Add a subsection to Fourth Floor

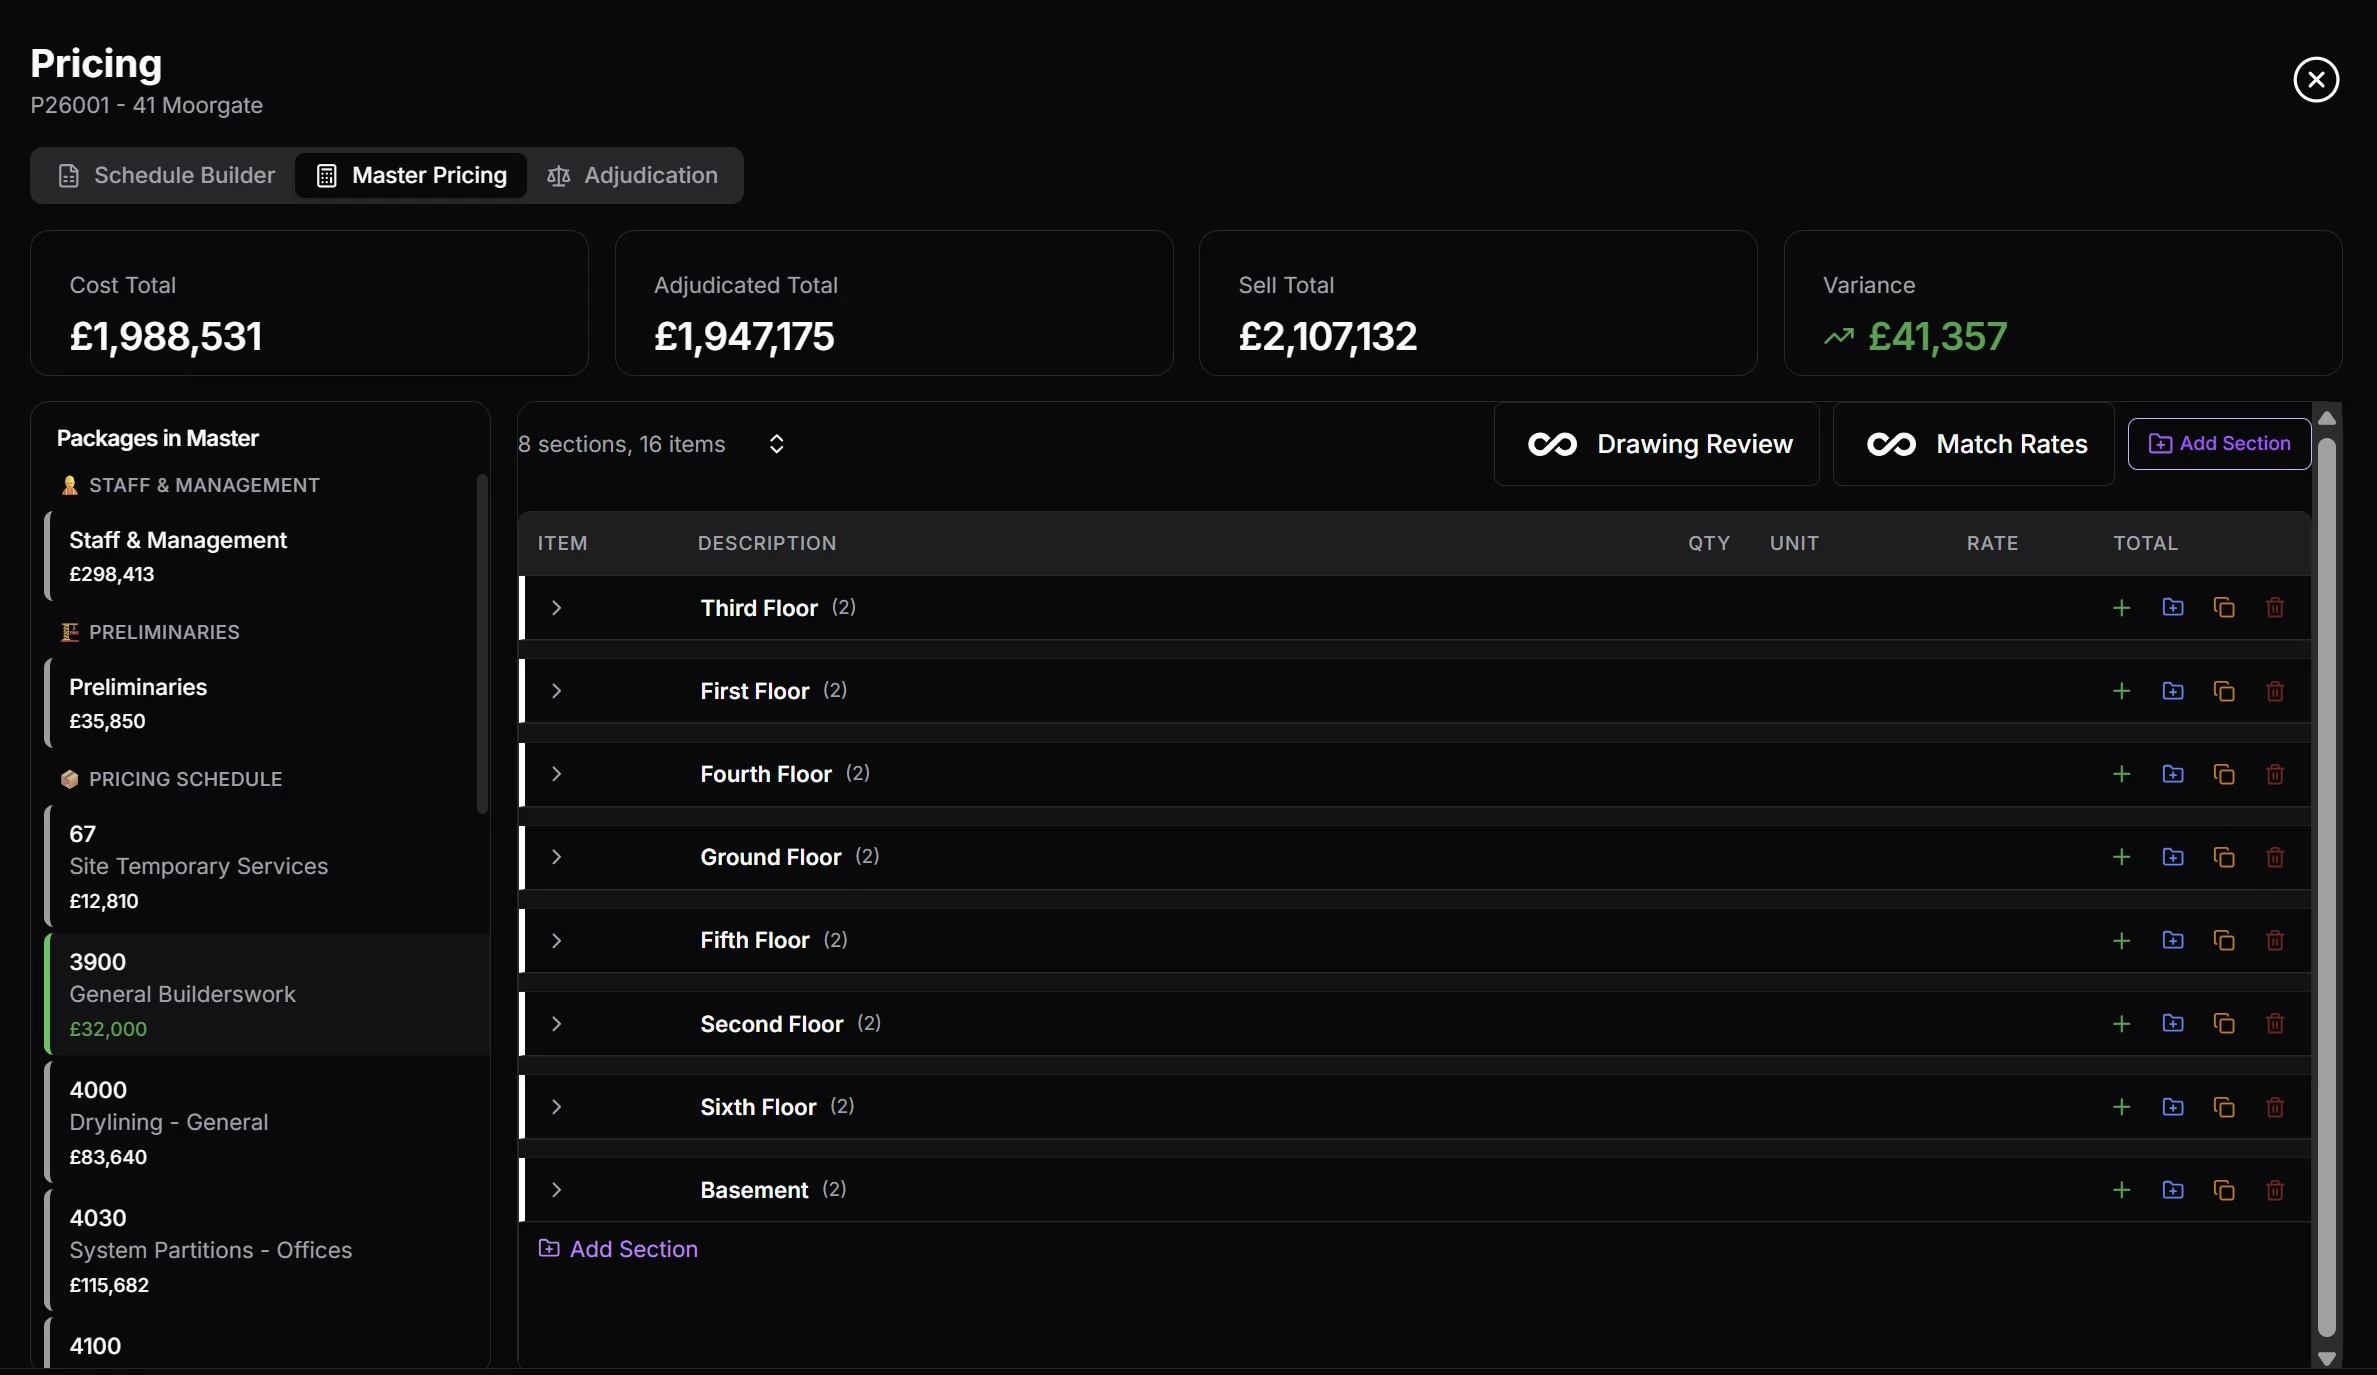pyautogui.click(x=2173, y=773)
